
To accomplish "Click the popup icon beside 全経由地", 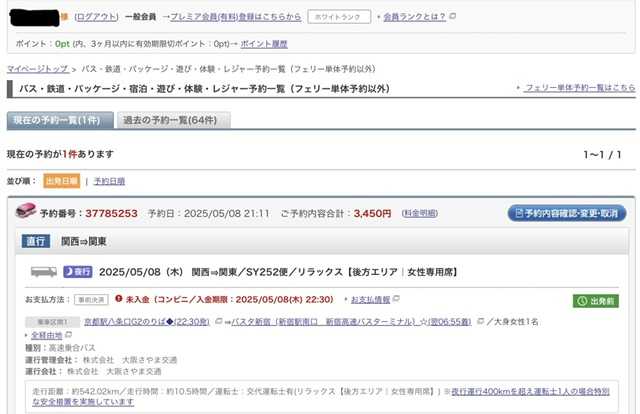I will [x=68, y=335].
